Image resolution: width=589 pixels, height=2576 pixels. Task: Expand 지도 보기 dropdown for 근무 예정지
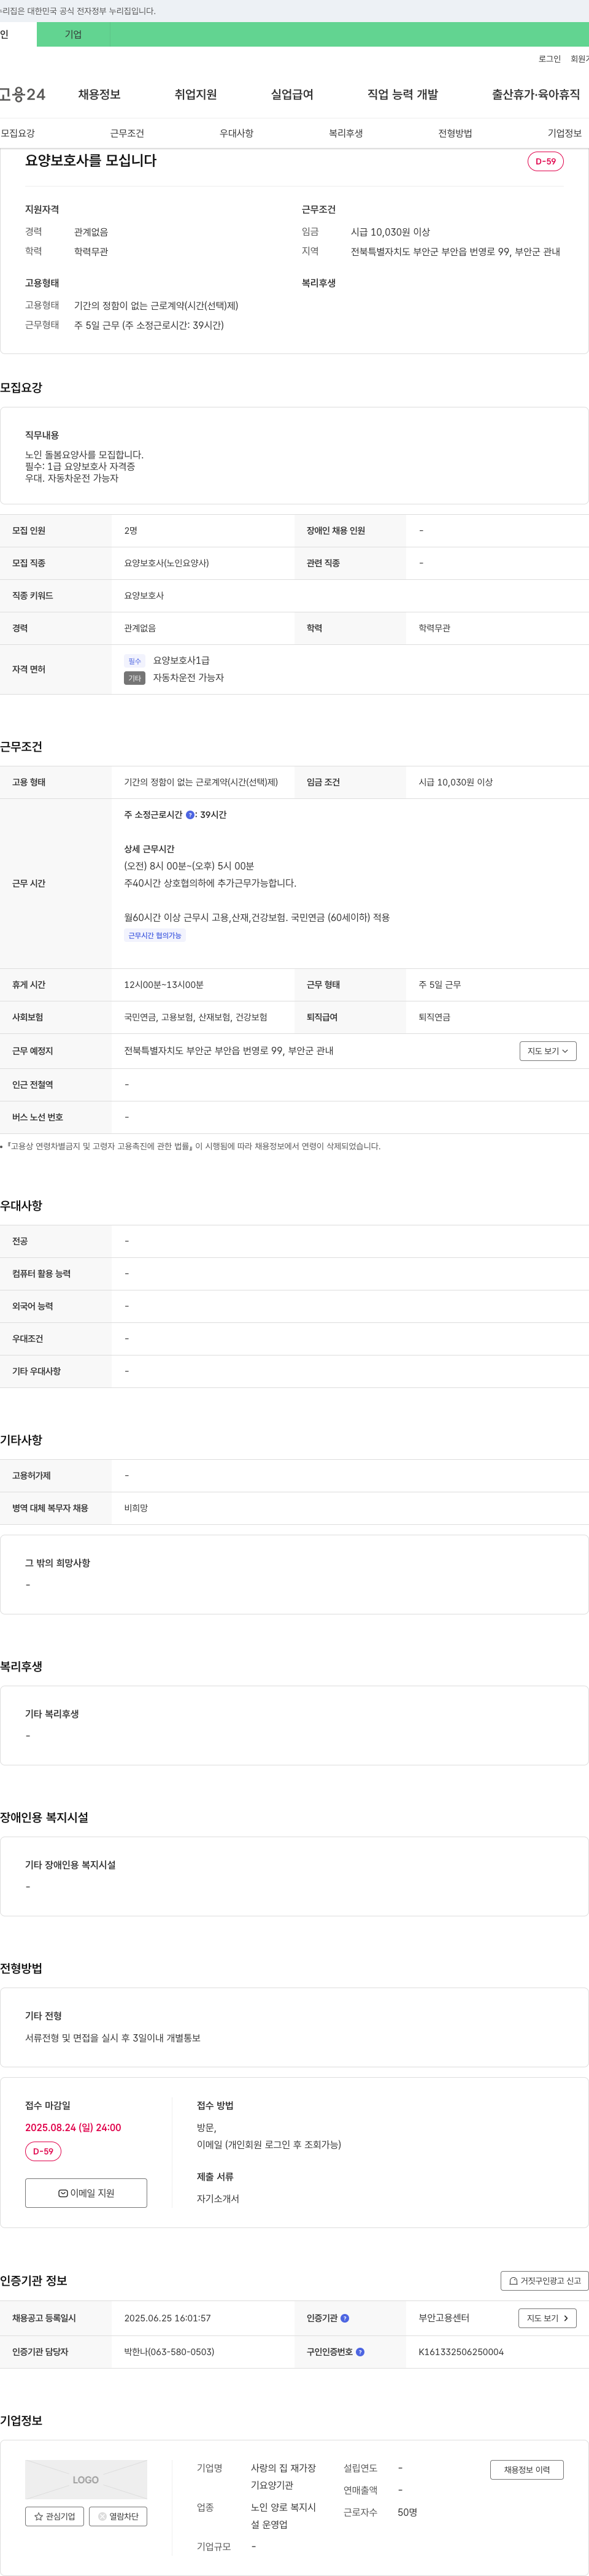coord(548,1051)
